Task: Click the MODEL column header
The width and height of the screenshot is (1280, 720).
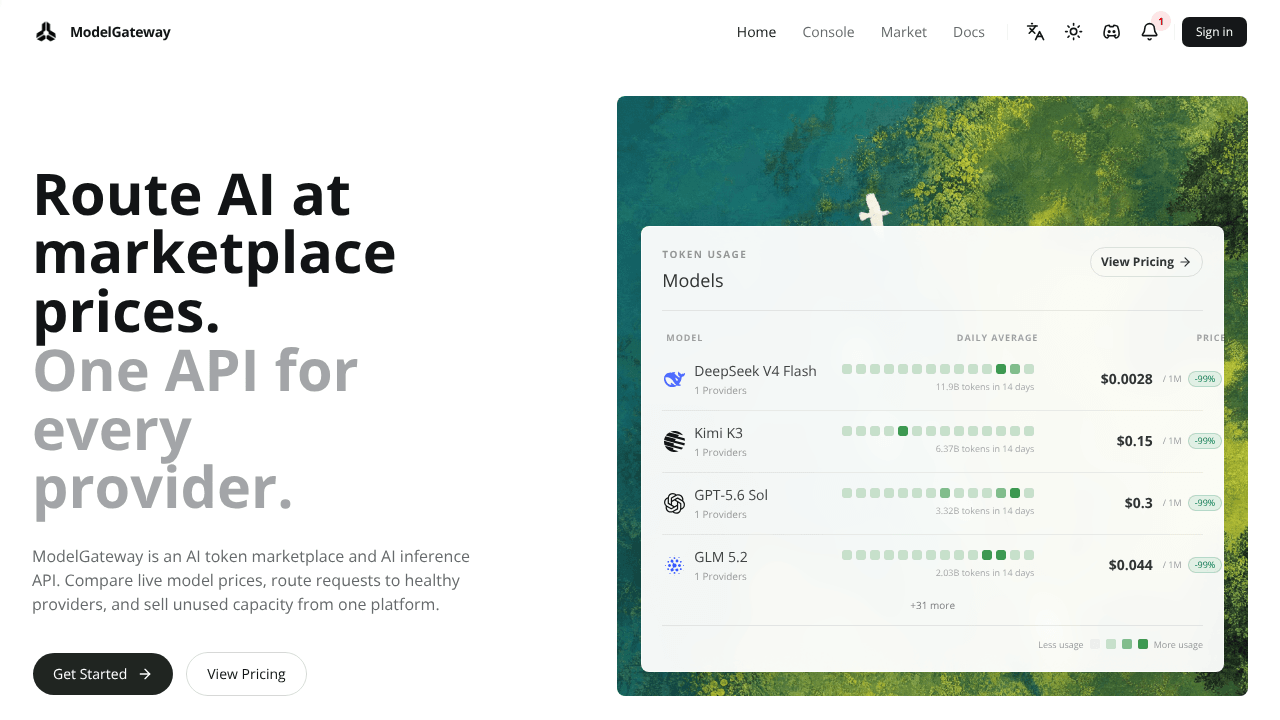Action: 684,338
